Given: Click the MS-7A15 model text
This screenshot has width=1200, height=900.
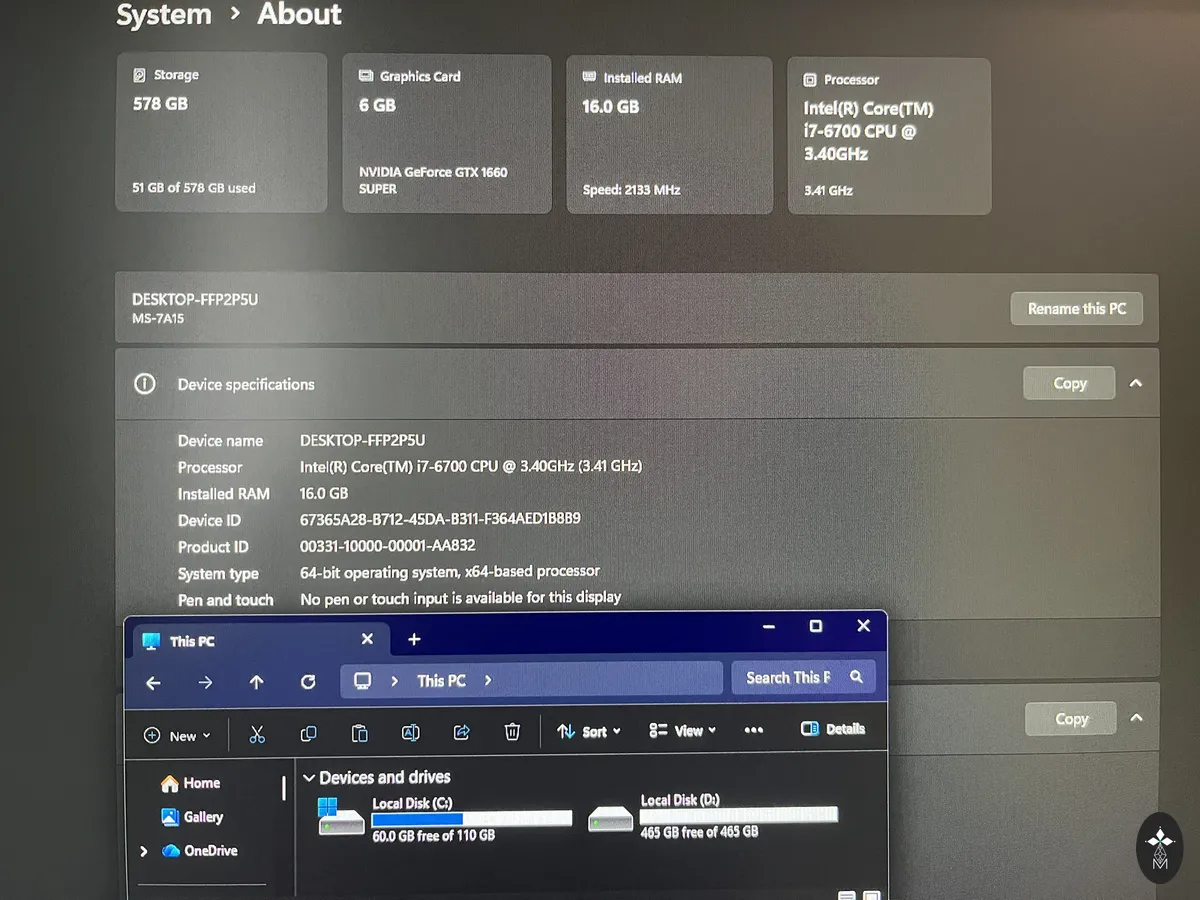Looking at the screenshot, I should (158, 319).
